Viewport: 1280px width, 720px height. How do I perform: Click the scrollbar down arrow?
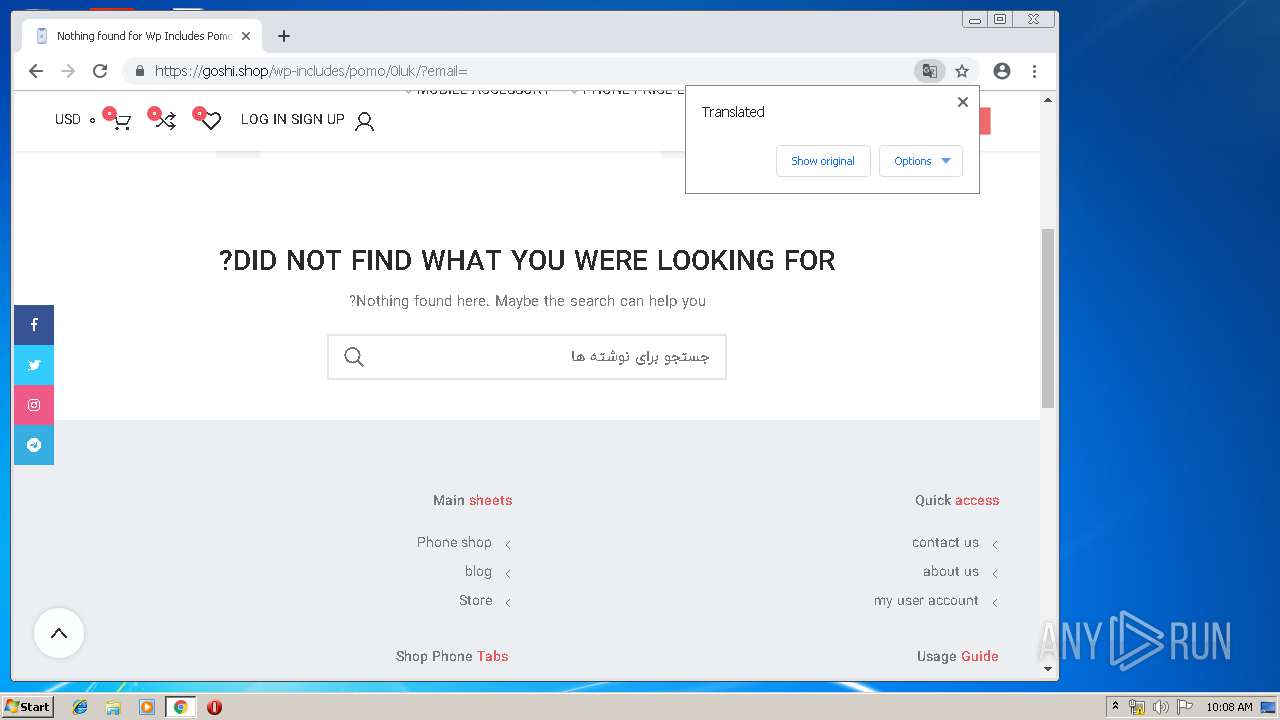(1048, 669)
